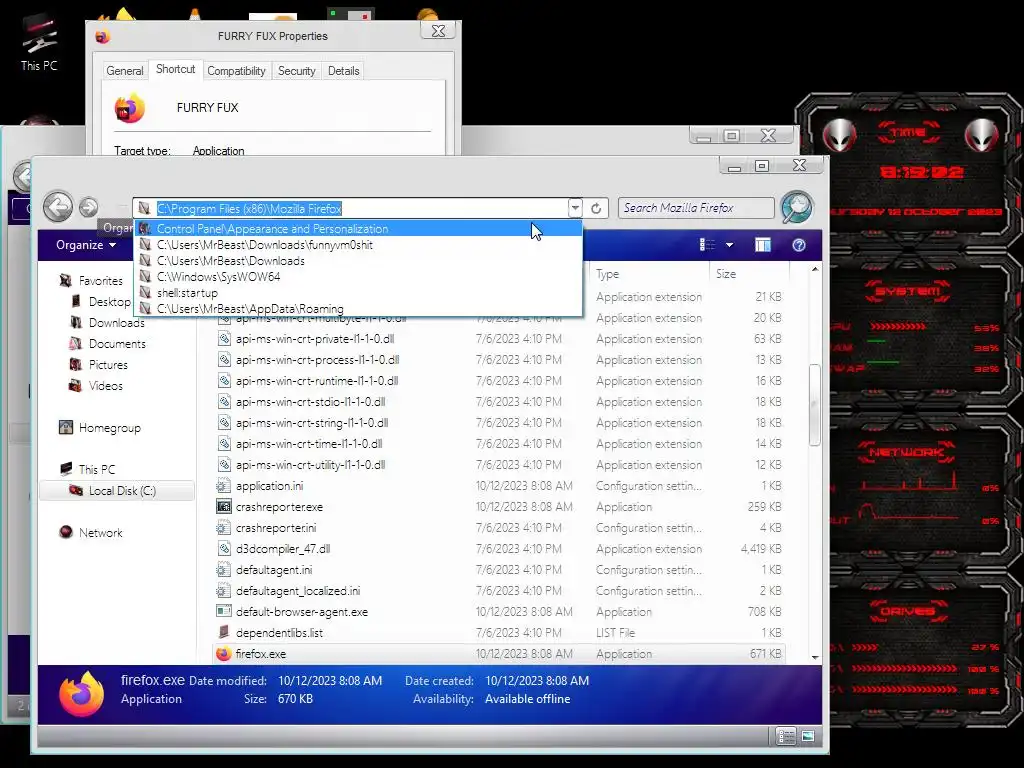Select the crashreporter.exe file icon
The height and width of the screenshot is (768, 1024).
coord(223,507)
